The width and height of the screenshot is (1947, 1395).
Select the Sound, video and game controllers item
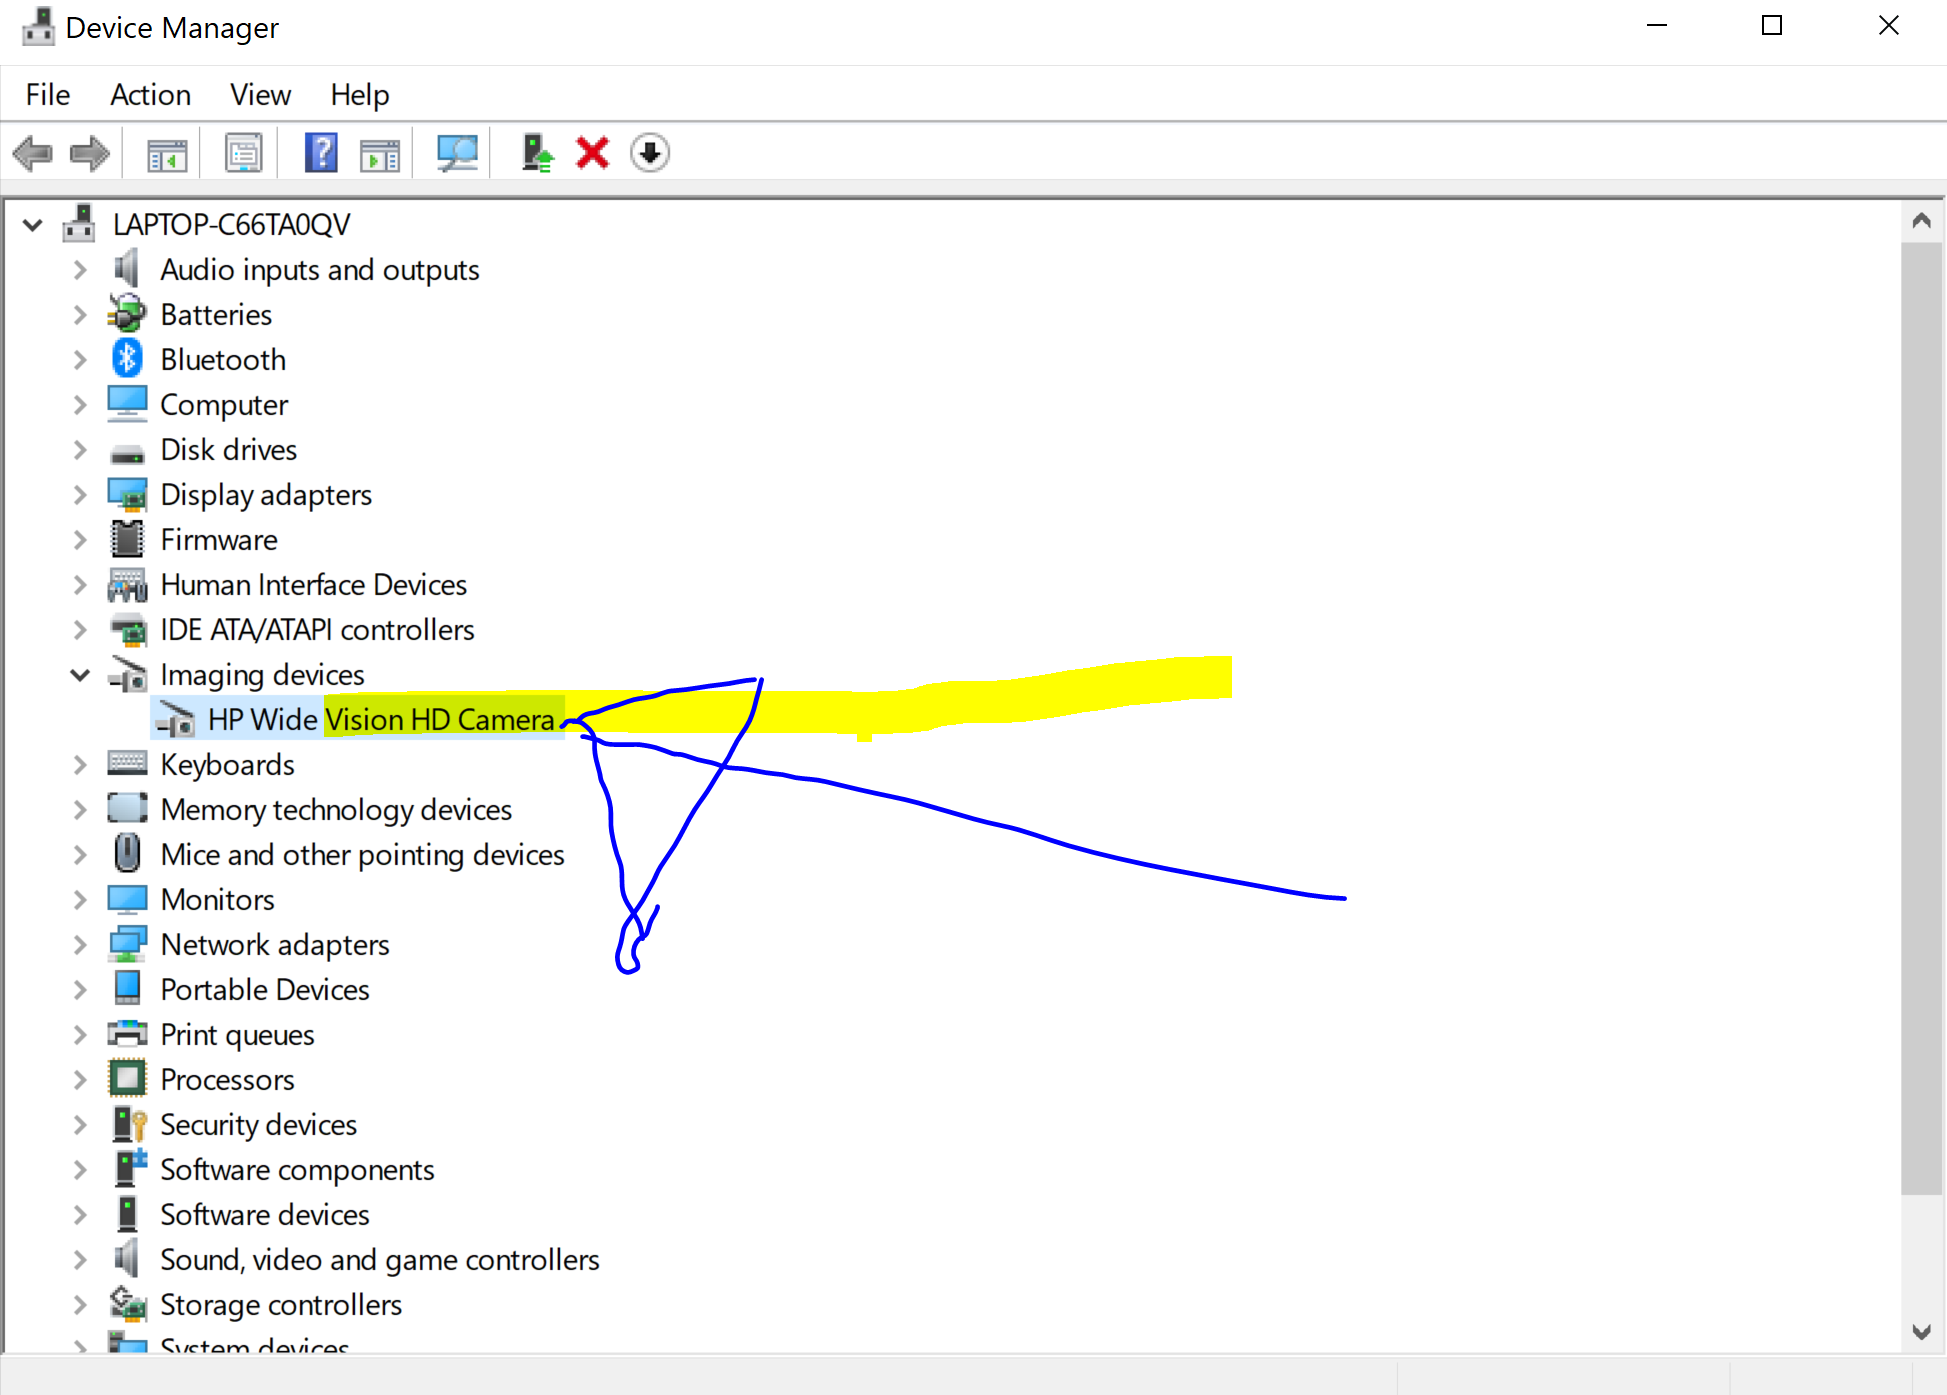pyautogui.click(x=379, y=1260)
